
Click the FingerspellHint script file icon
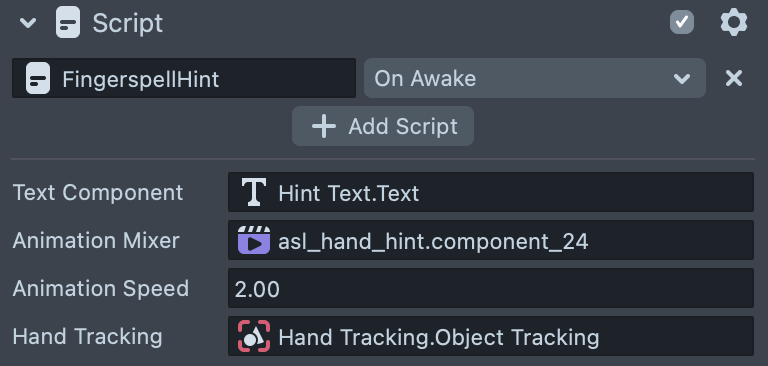[38, 78]
